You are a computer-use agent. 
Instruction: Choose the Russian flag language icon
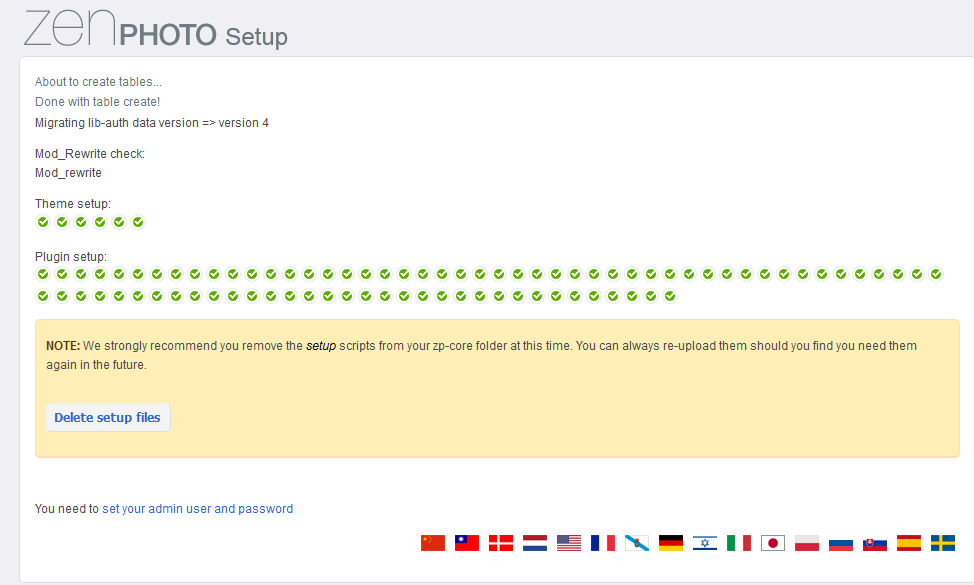pyautogui.click(x=841, y=543)
